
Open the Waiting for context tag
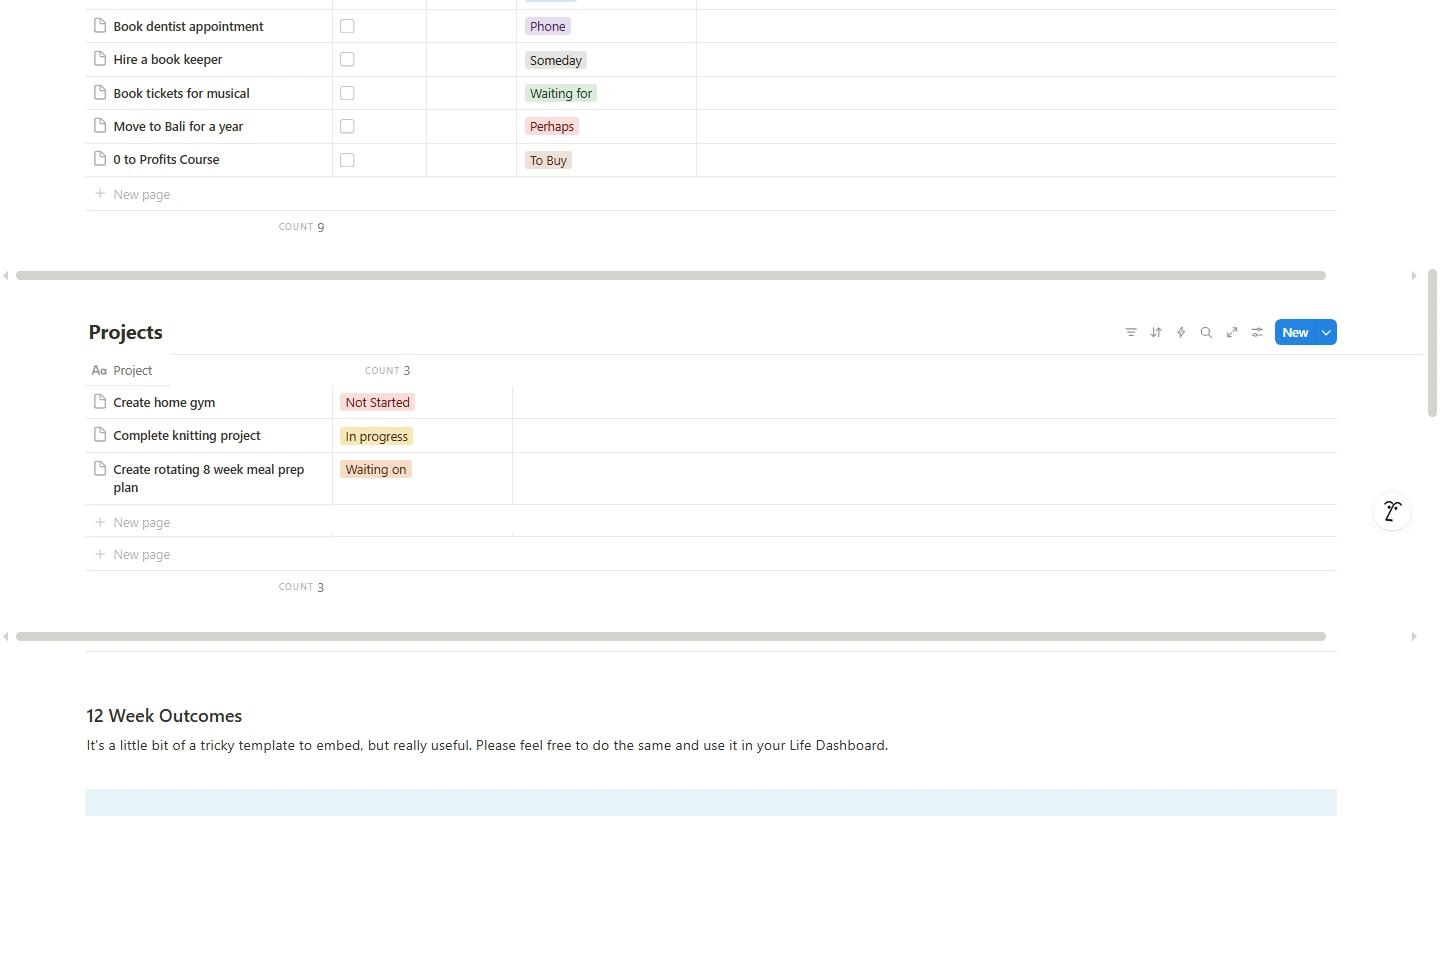pyautogui.click(x=560, y=94)
